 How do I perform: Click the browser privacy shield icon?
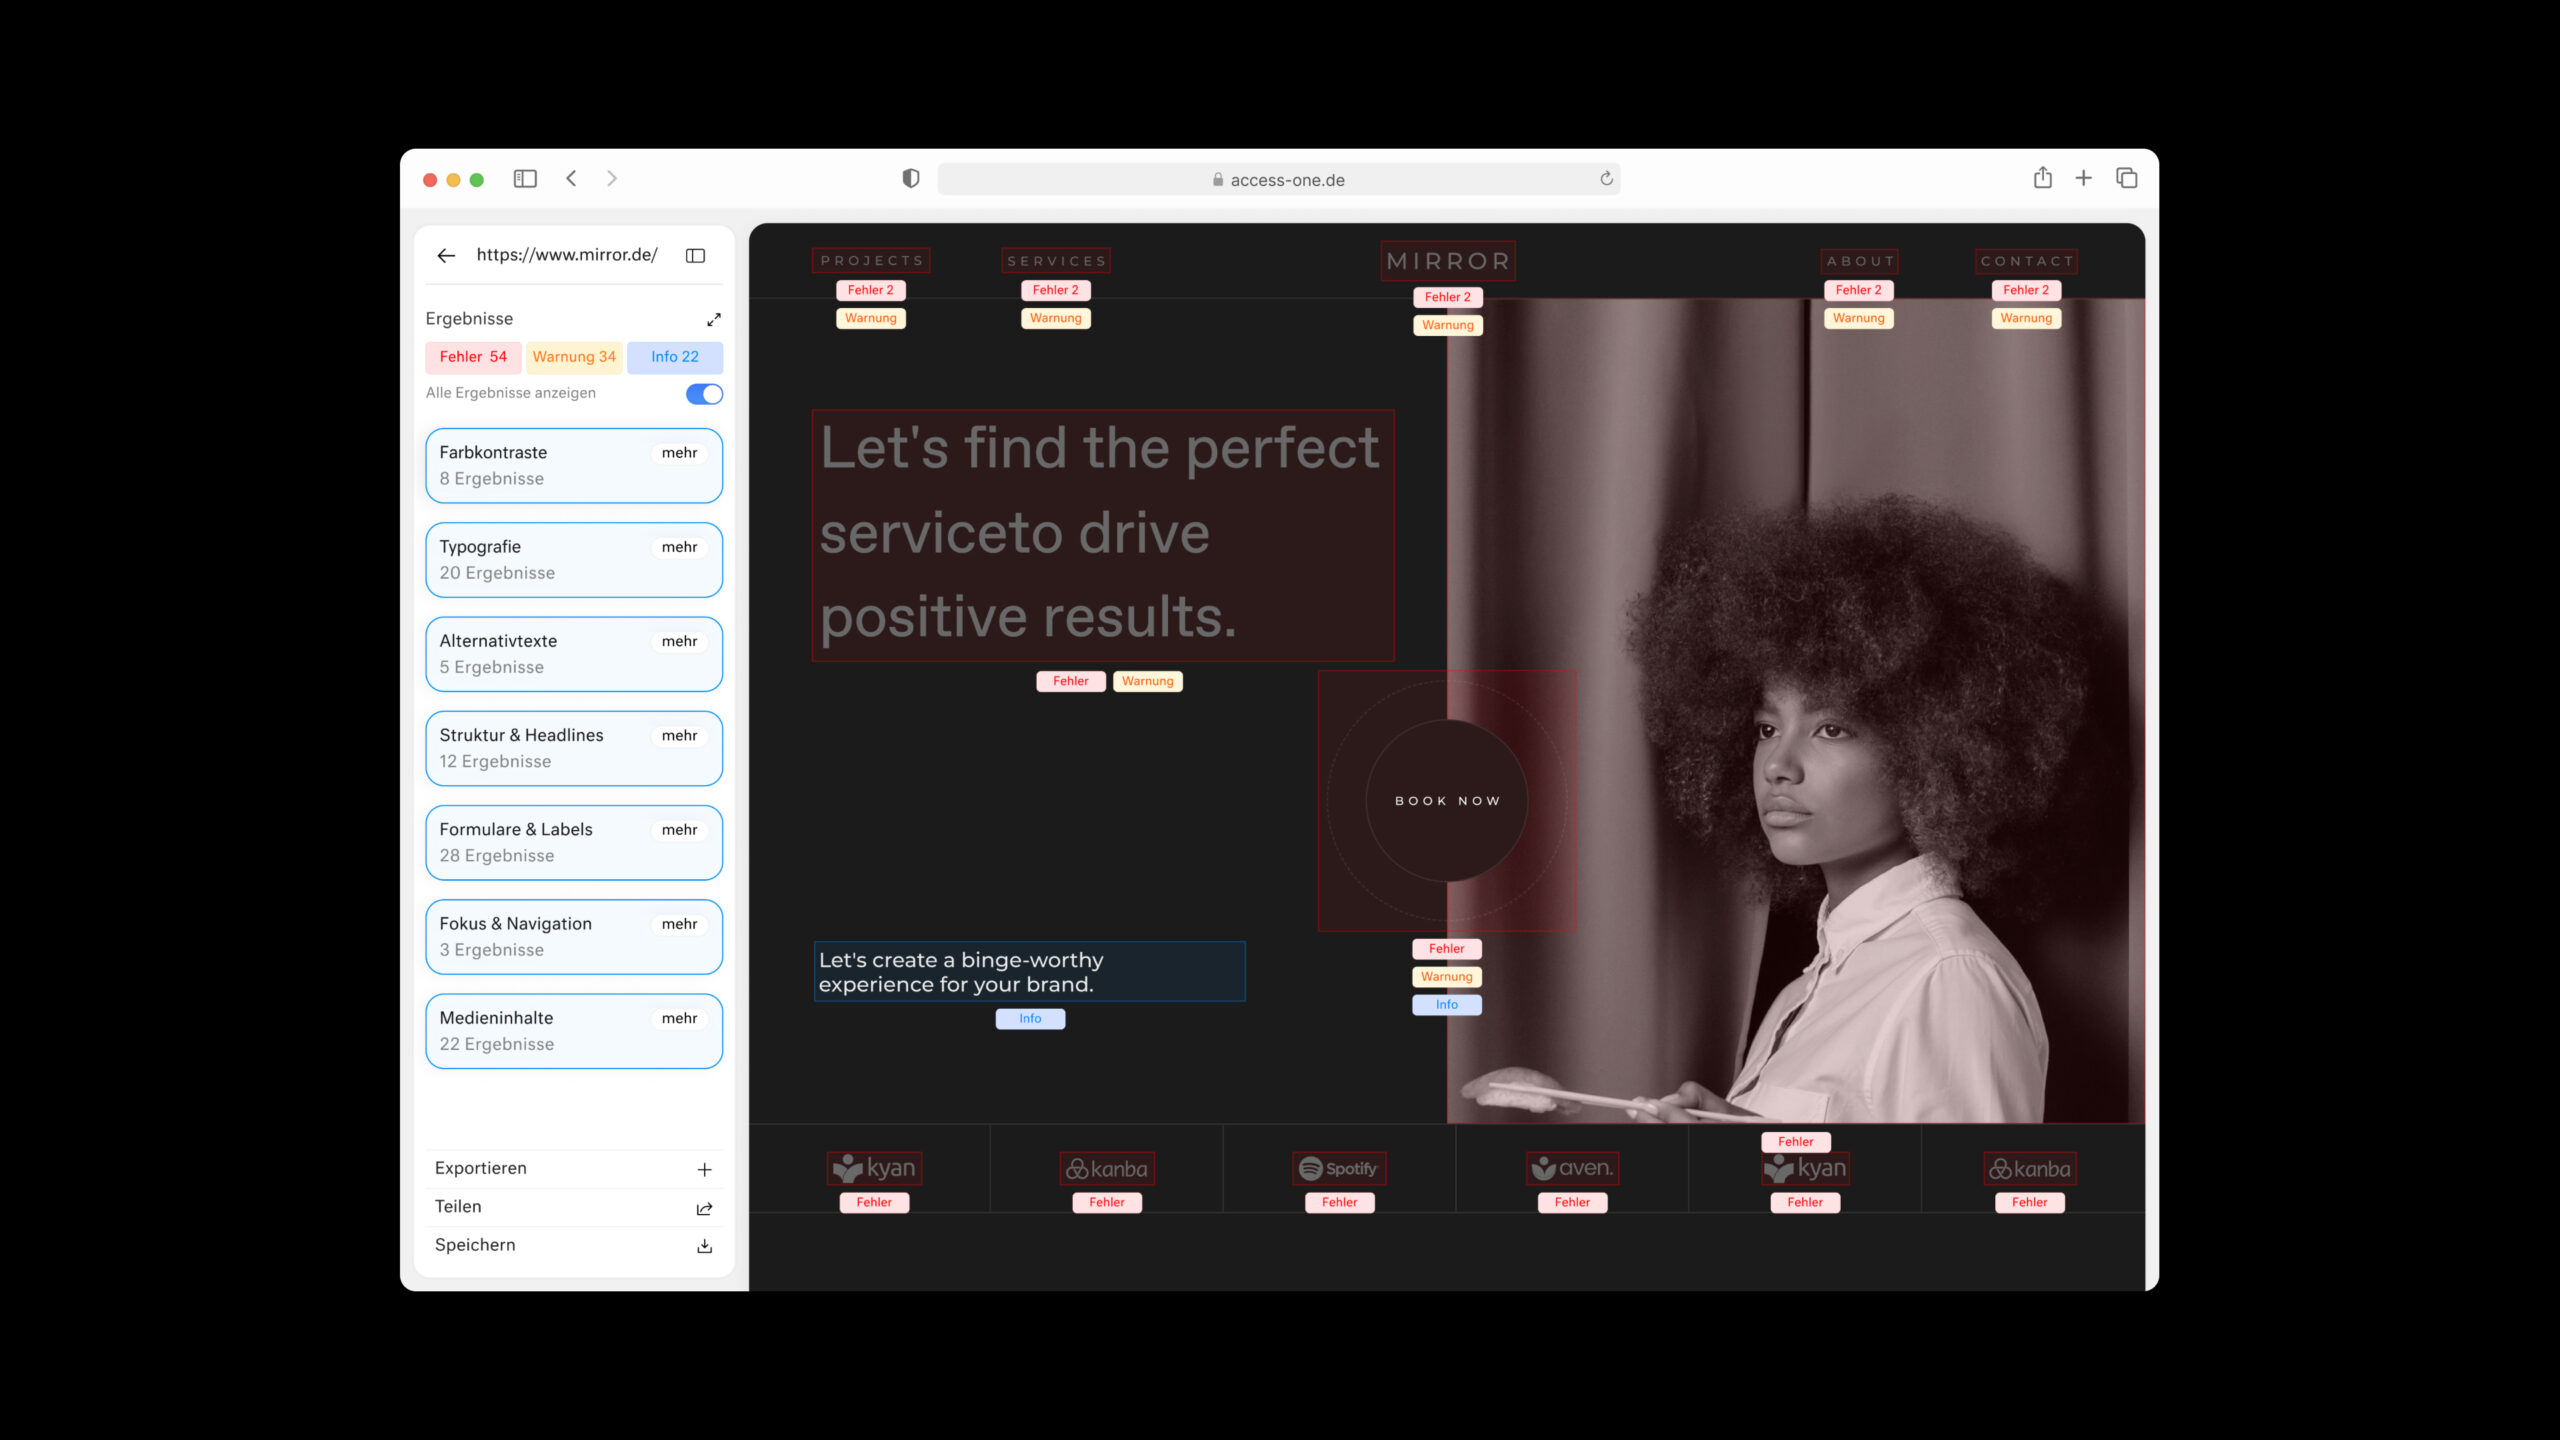[x=910, y=179]
